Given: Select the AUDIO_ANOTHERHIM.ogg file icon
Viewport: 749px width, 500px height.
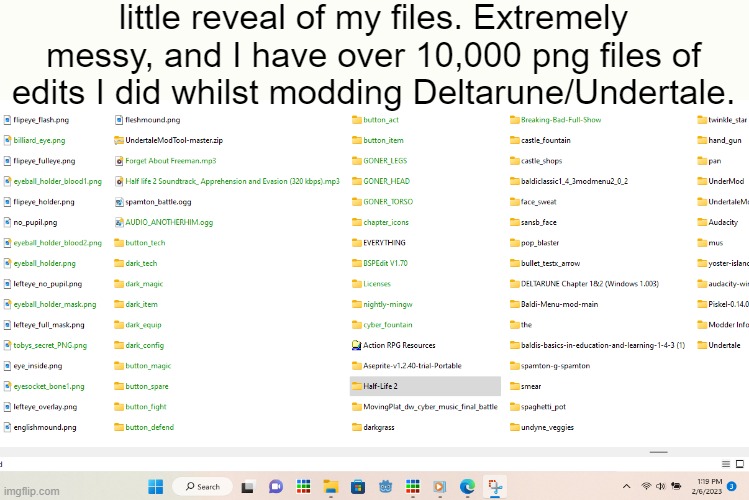Looking at the screenshot, I should point(119,222).
